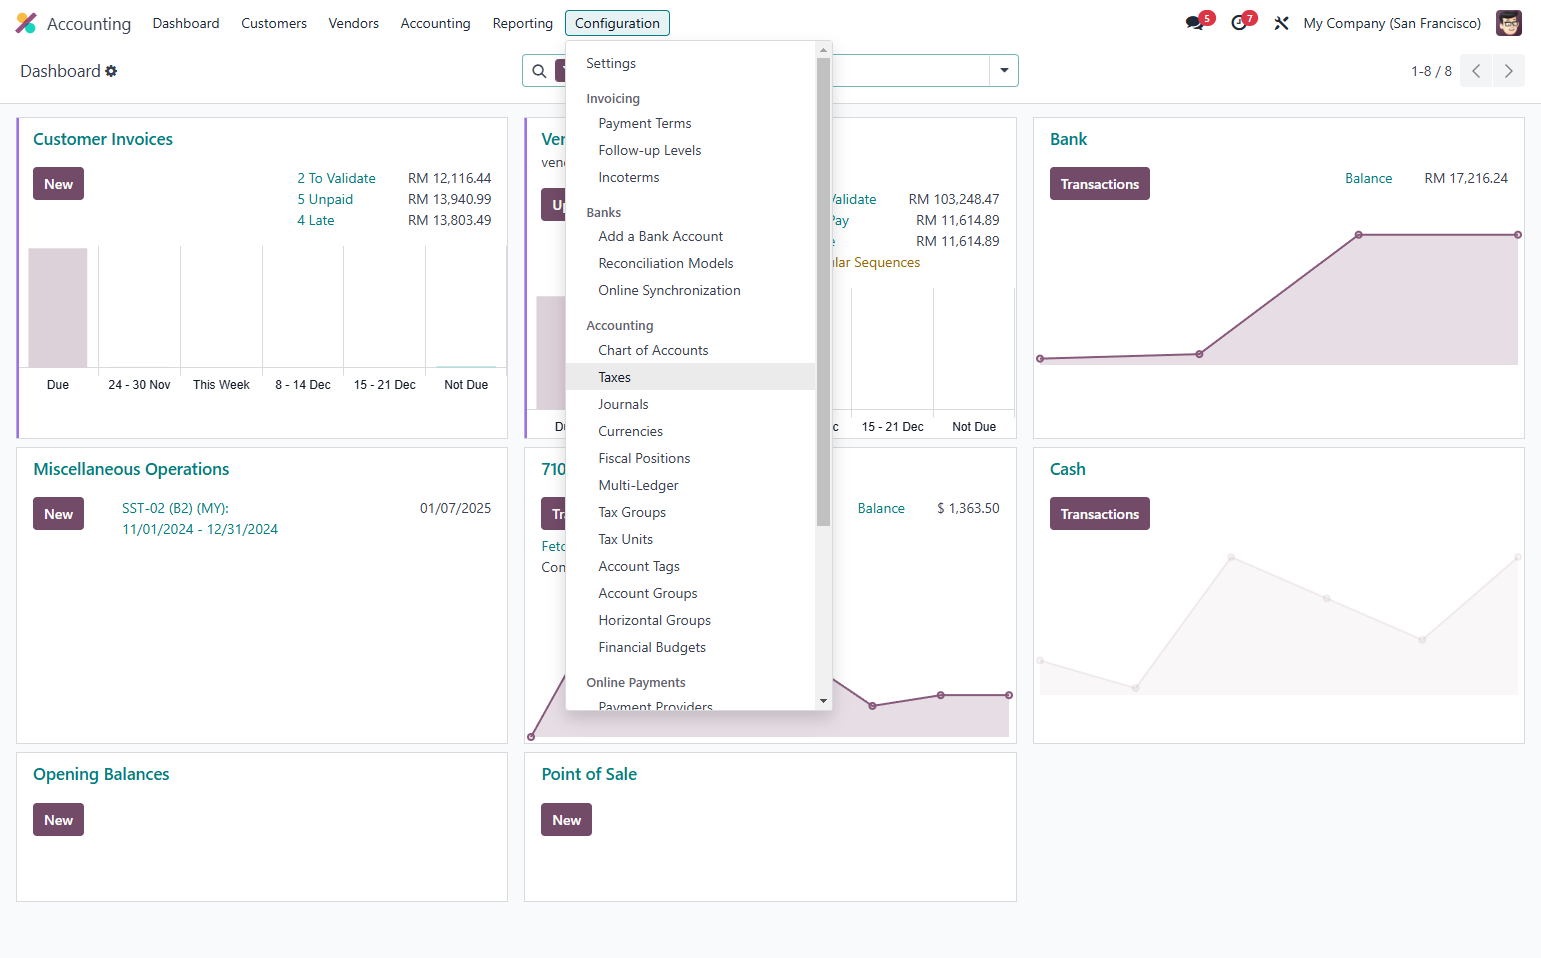Click the 1-8 / 8 pager counter
The image size is (1541, 958).
point(1431,71)
